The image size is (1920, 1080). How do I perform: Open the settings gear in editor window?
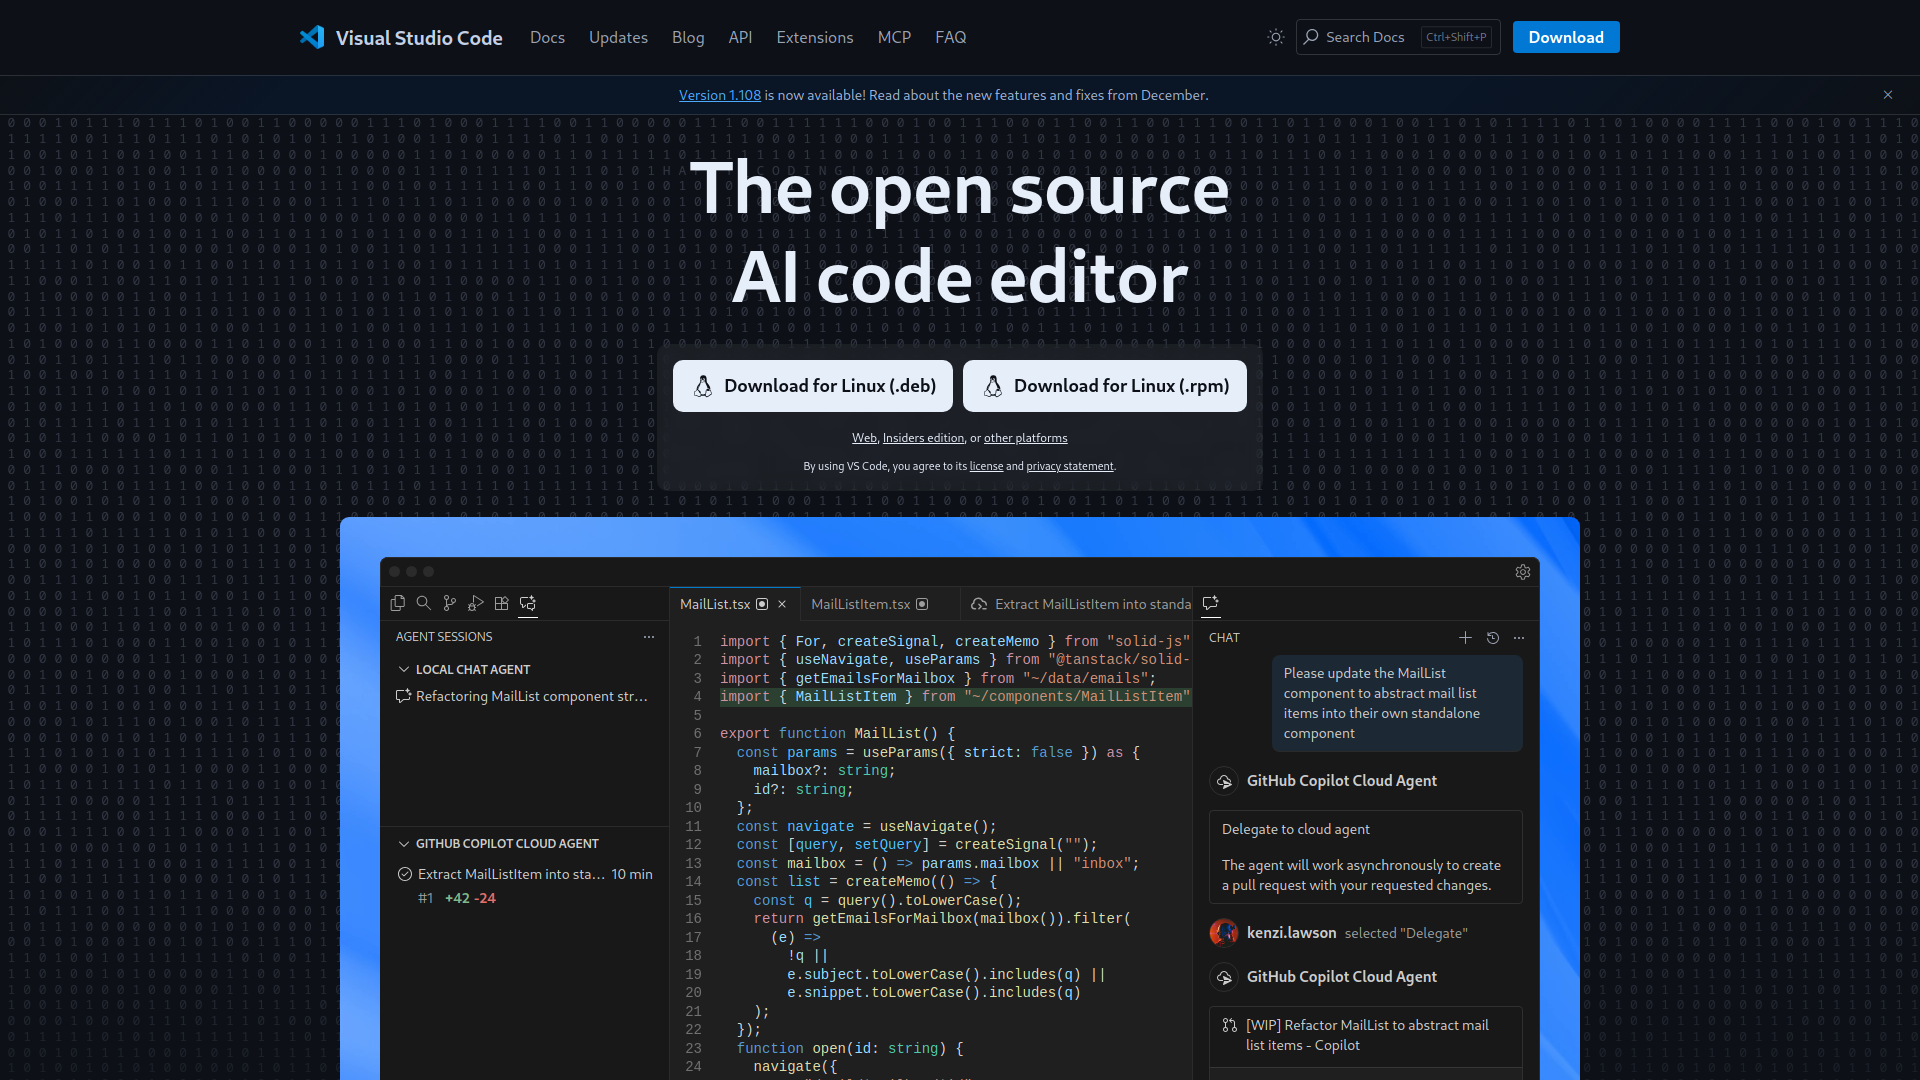[x=1523, y=572]
